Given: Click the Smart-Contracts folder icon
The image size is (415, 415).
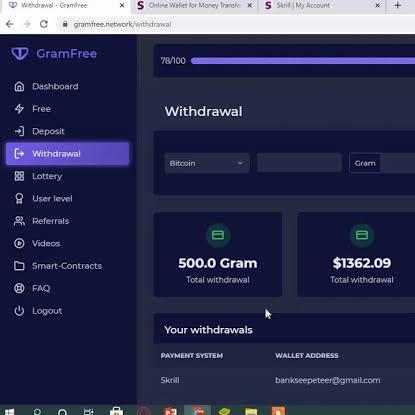Looking at the screenshot, I should click(19, 266).
